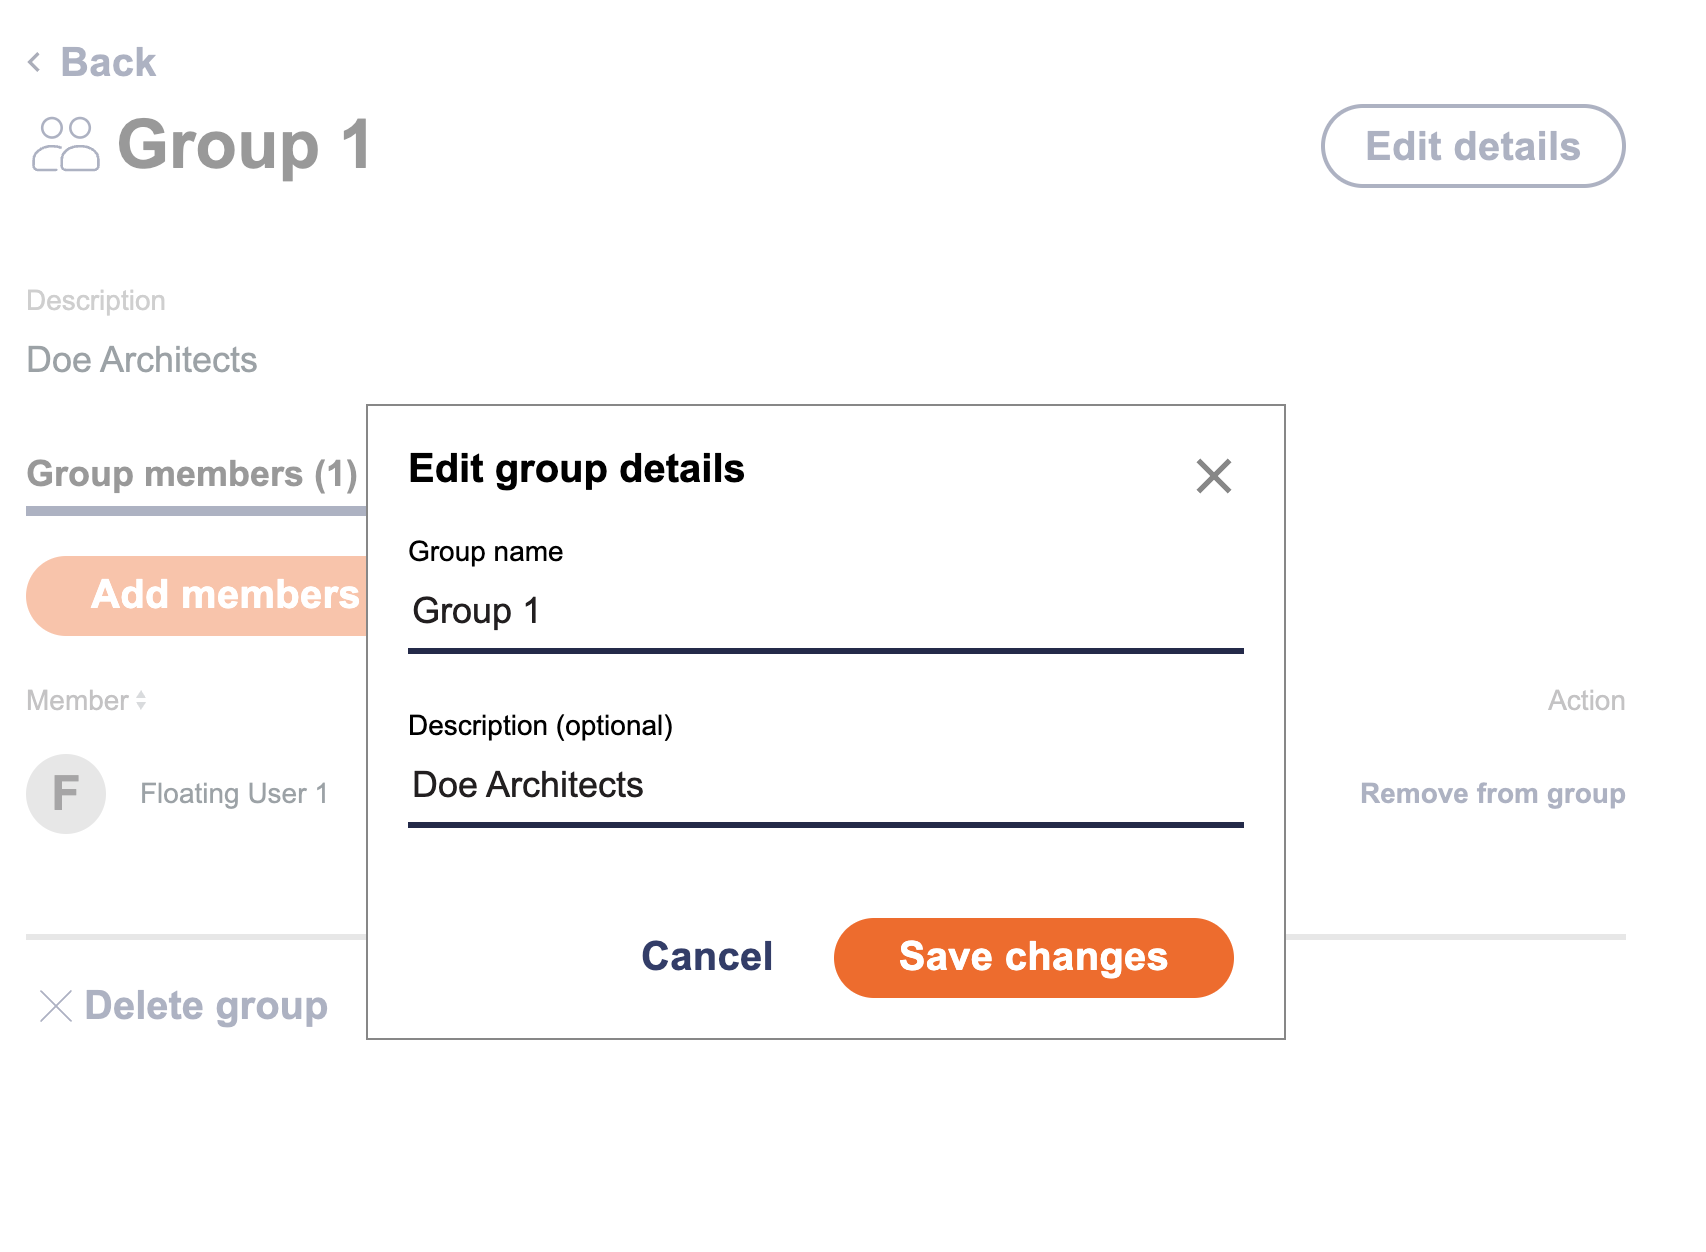Screen dimensions: 1706x1252
Task: Click the group members icon beside Group 1
Action: (67, 145)
